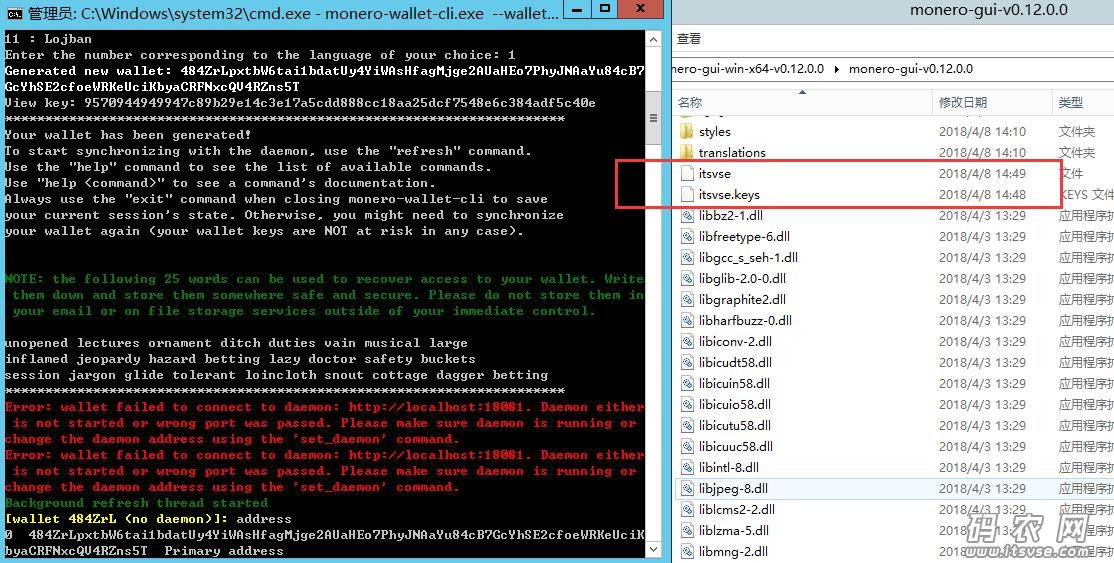The width and height of the screenshot is (1114, 563).
Task: Click the itsvse.keys modified date 2018/4/8 14:48
Action: tap(983, 194)
